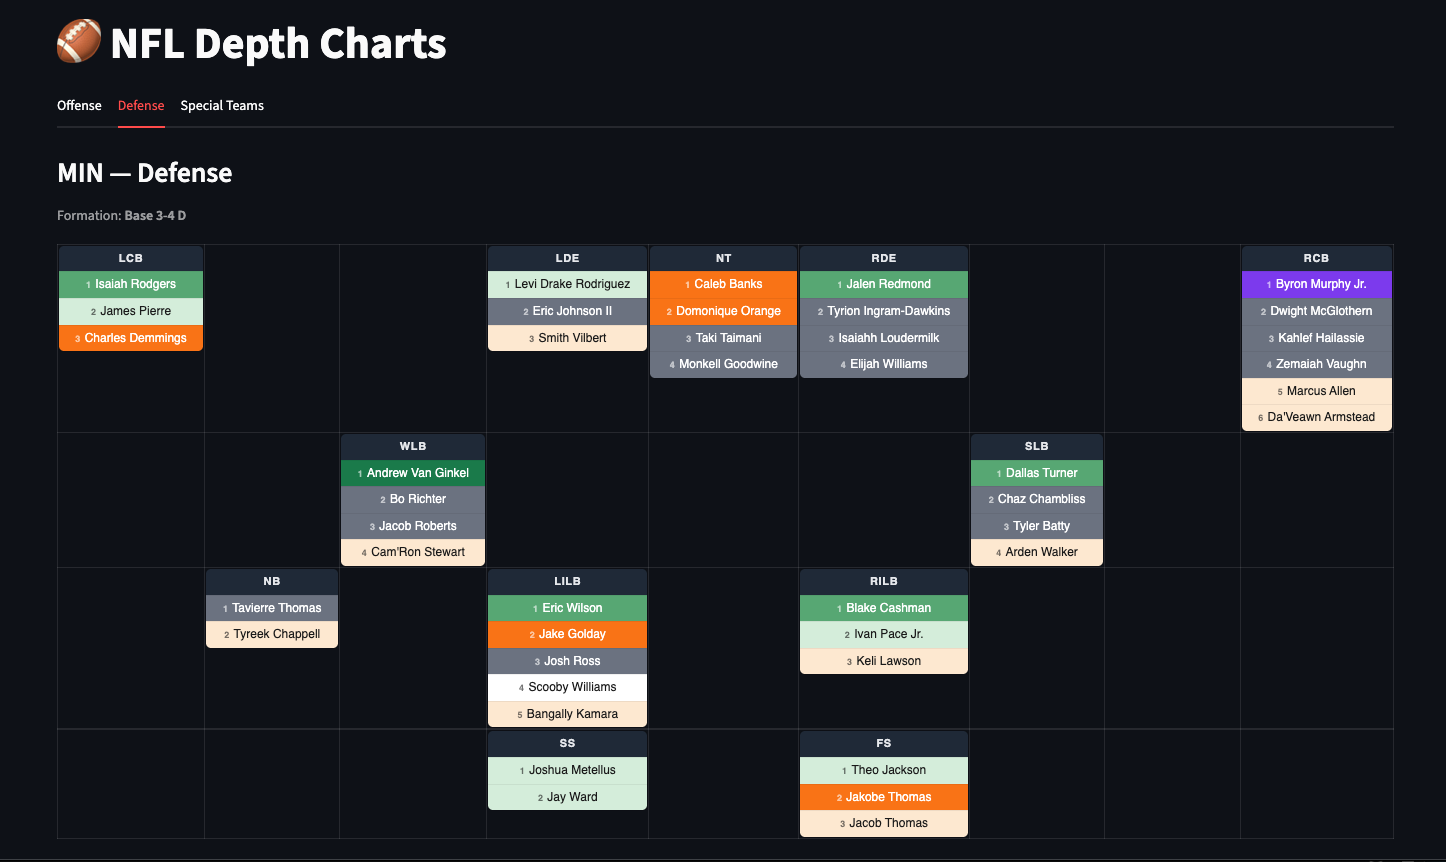The image size is (1446, 862).
Task: Select Domonique Orange's row
Action: (723, 311)
